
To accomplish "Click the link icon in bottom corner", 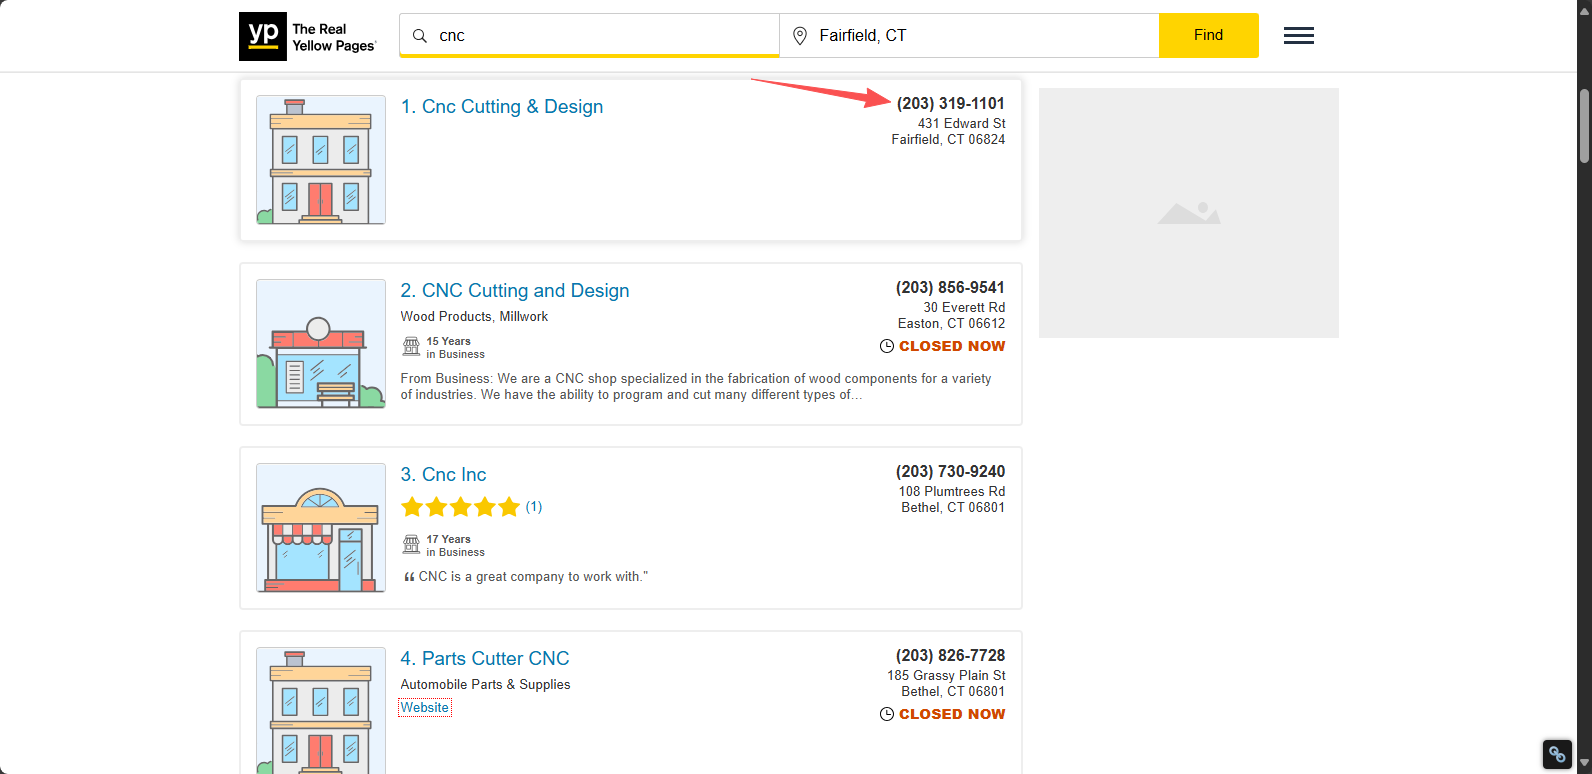I will (x=1558, y=754).
